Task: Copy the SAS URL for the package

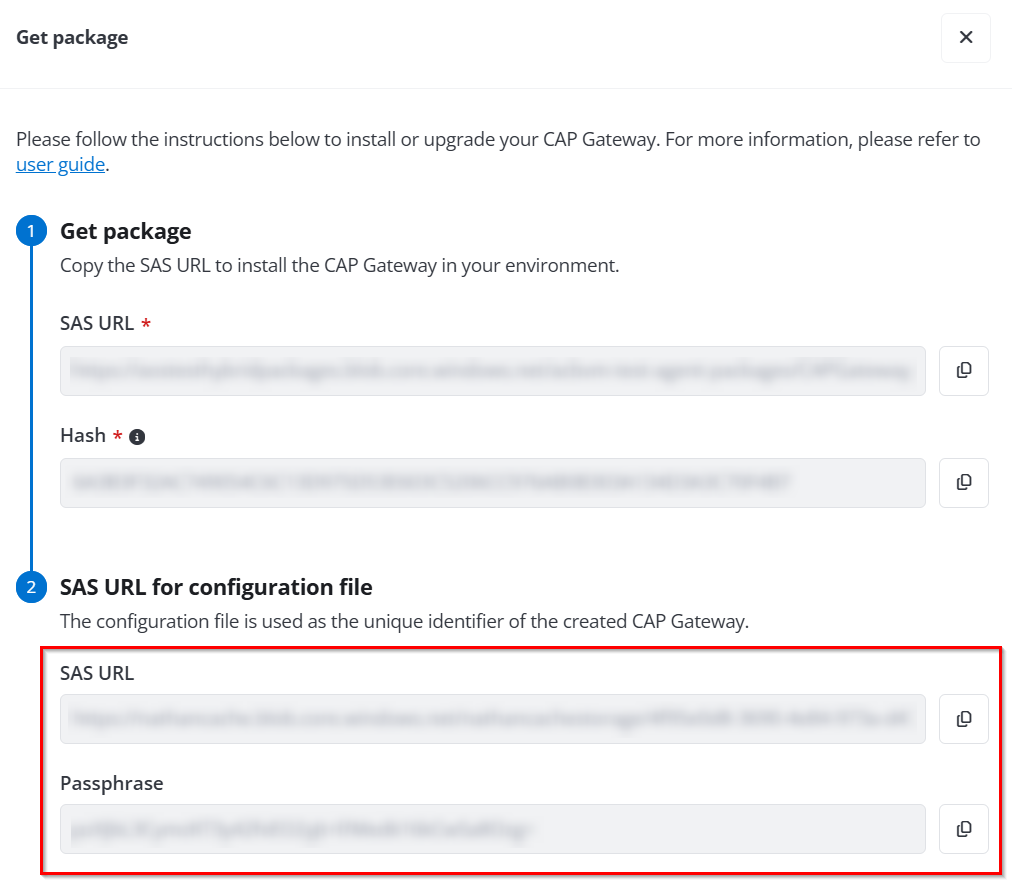Action: (963, 370)
